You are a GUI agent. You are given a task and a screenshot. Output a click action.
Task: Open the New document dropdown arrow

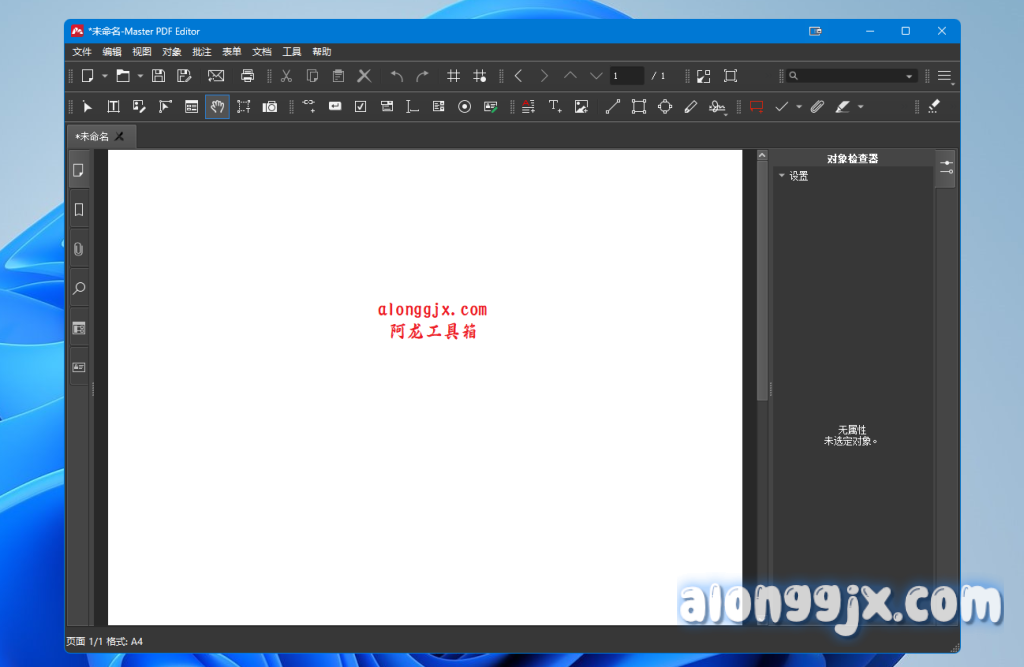(104, 76)
